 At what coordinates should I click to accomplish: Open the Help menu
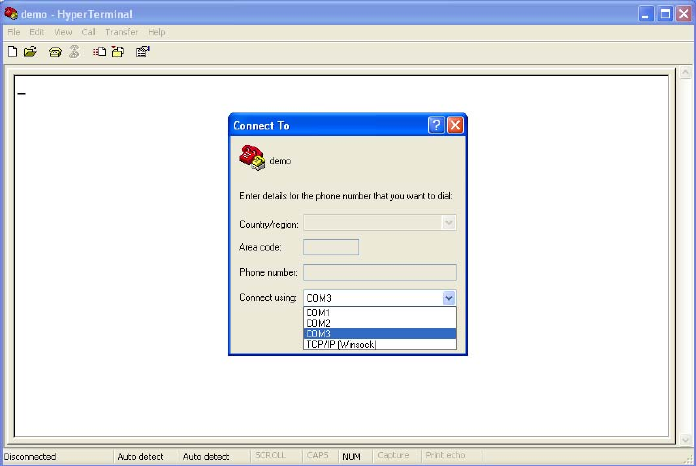coord(157,32)
